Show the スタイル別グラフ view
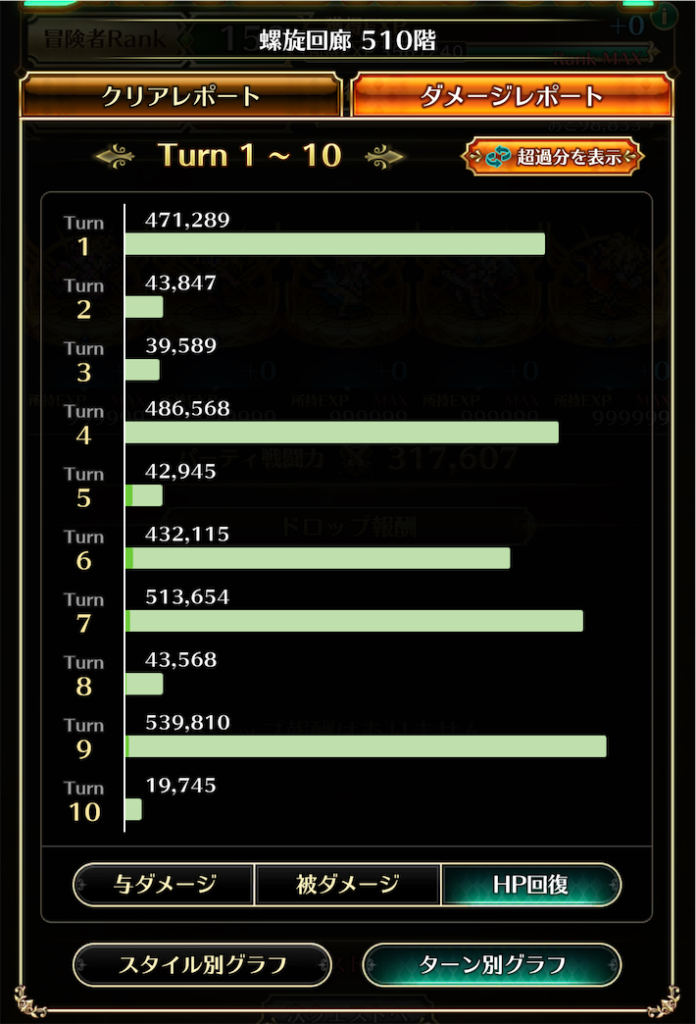 [202, 965]
